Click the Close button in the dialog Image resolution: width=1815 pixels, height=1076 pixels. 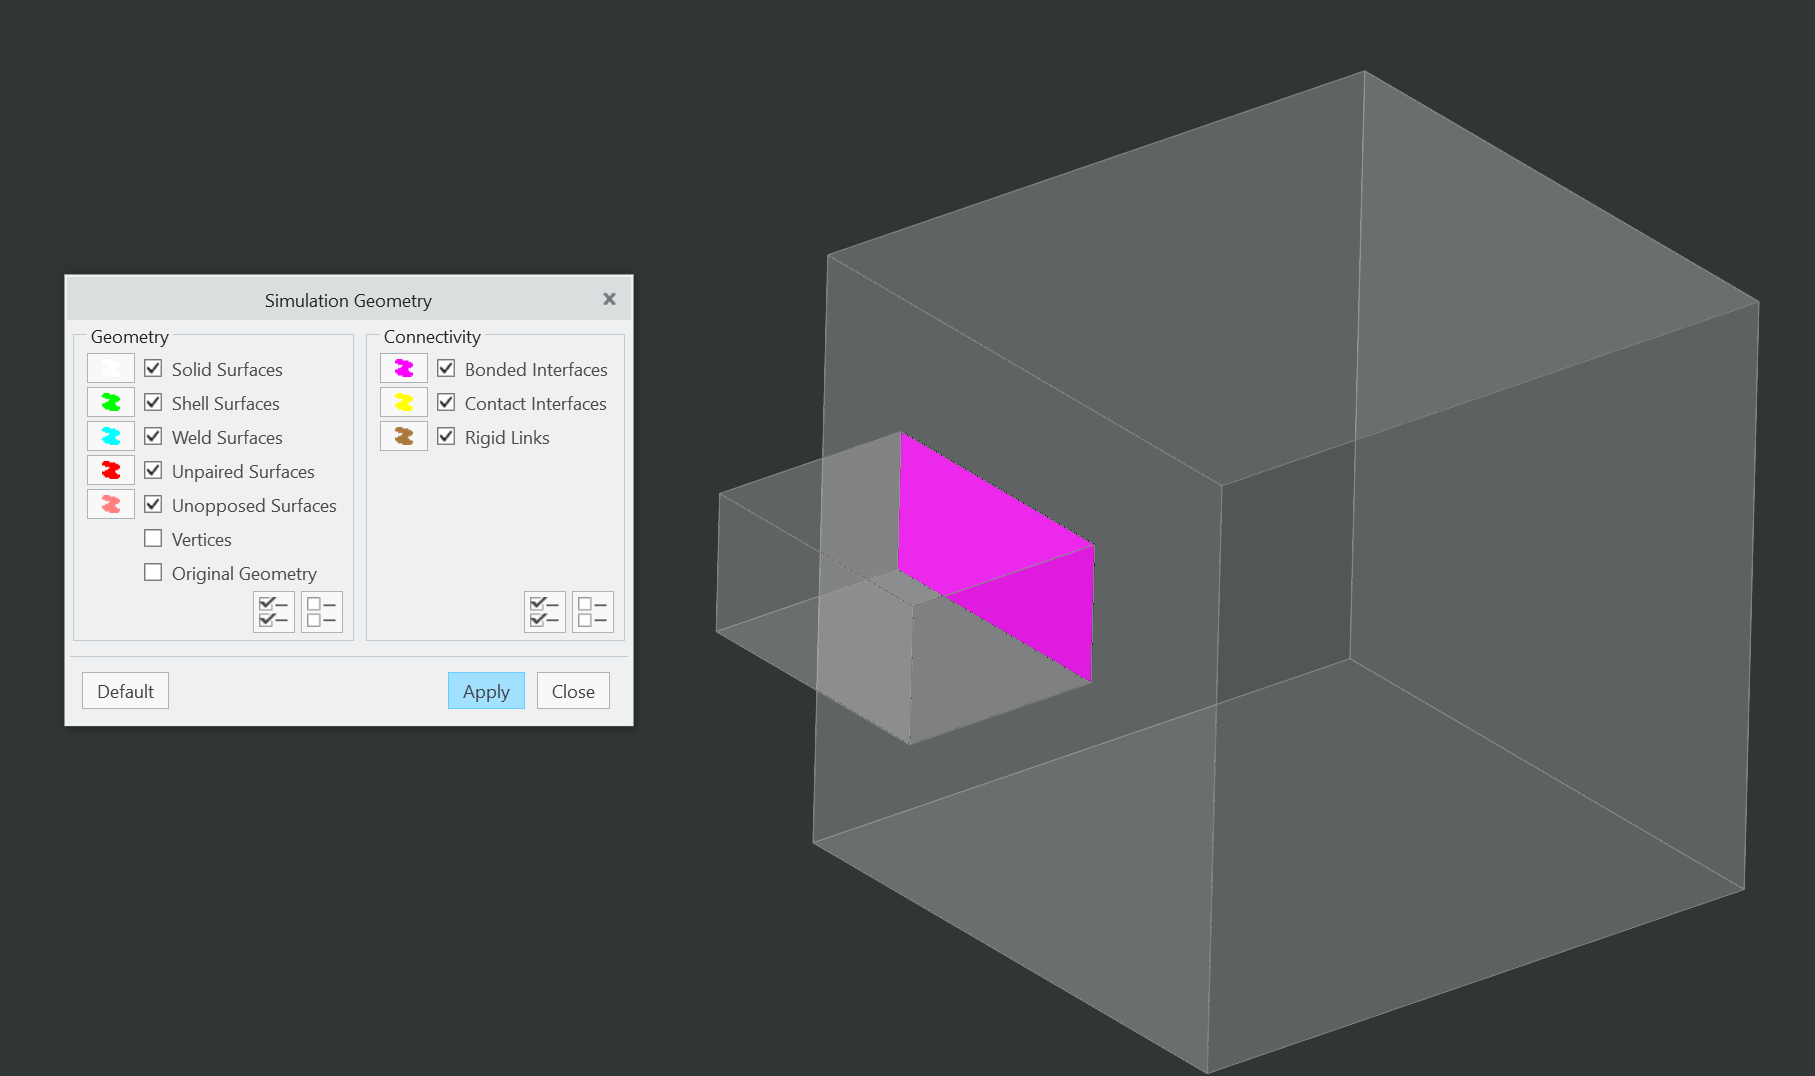point(572,690)
